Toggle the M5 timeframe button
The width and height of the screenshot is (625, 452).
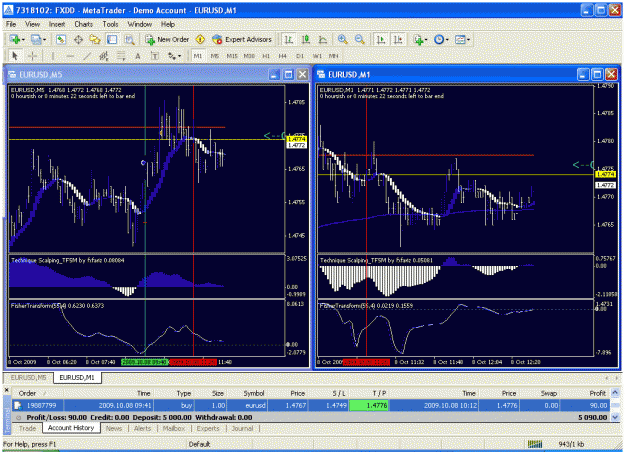214,56
